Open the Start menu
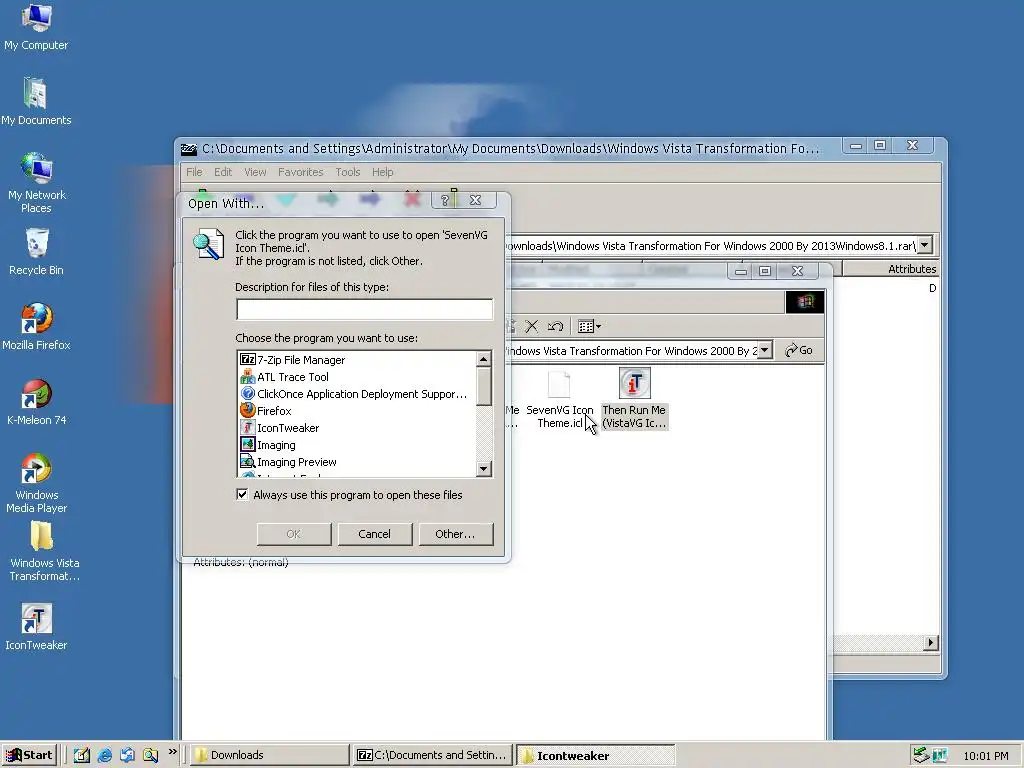Screen dimensions: 1024x768 [29, 755]
